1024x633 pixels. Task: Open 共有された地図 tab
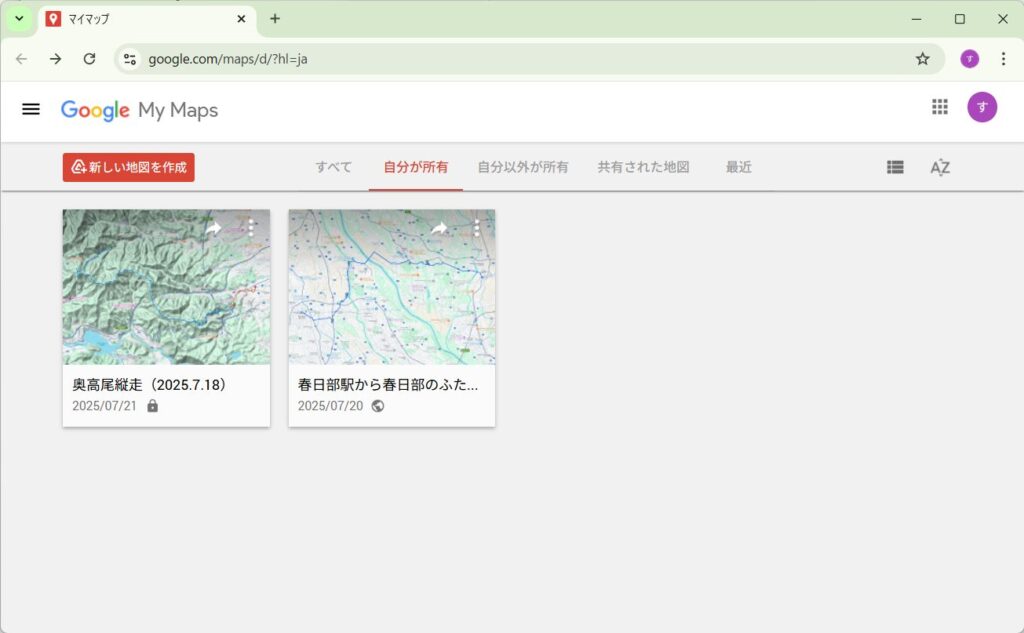tap(643, 167)
